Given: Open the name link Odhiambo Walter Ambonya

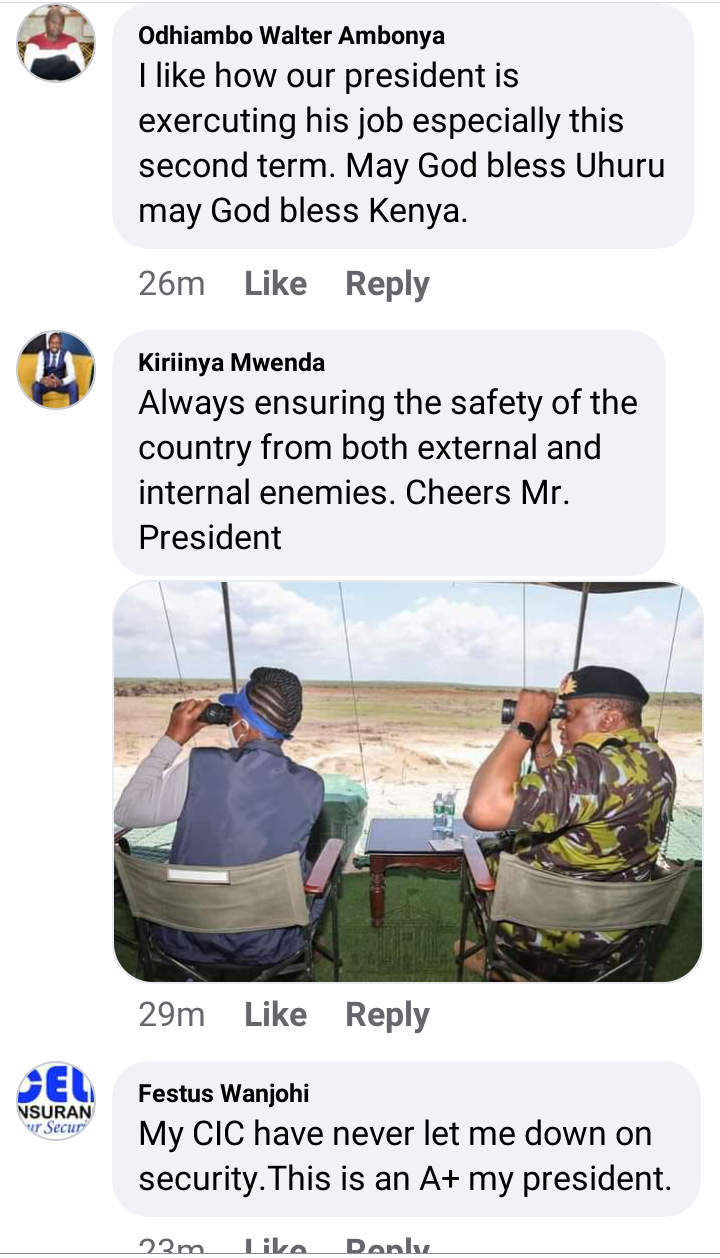Looking at the screenshot, I should 292,36.
